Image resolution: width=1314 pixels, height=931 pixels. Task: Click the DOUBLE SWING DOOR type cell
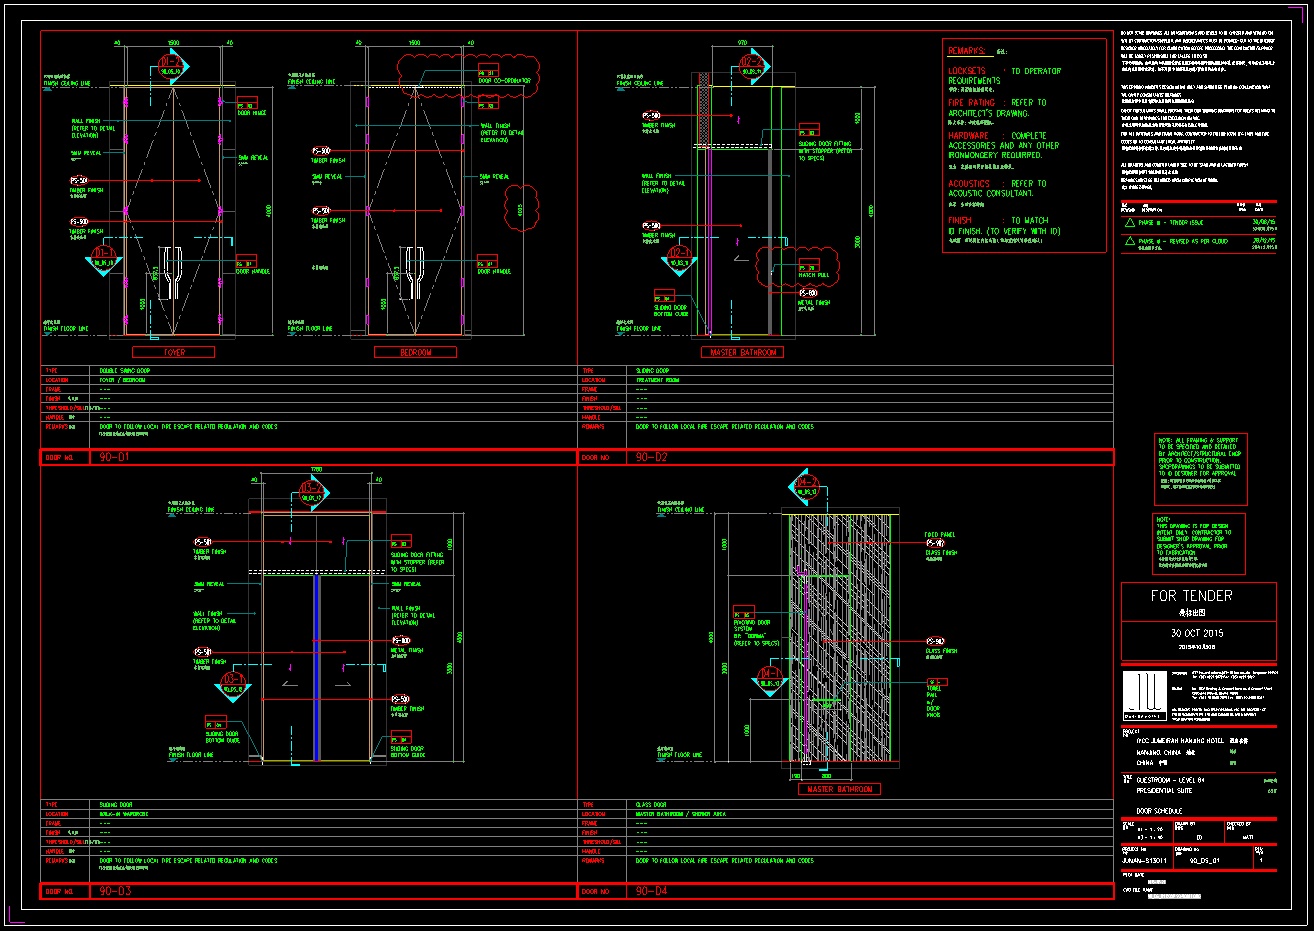125,371
